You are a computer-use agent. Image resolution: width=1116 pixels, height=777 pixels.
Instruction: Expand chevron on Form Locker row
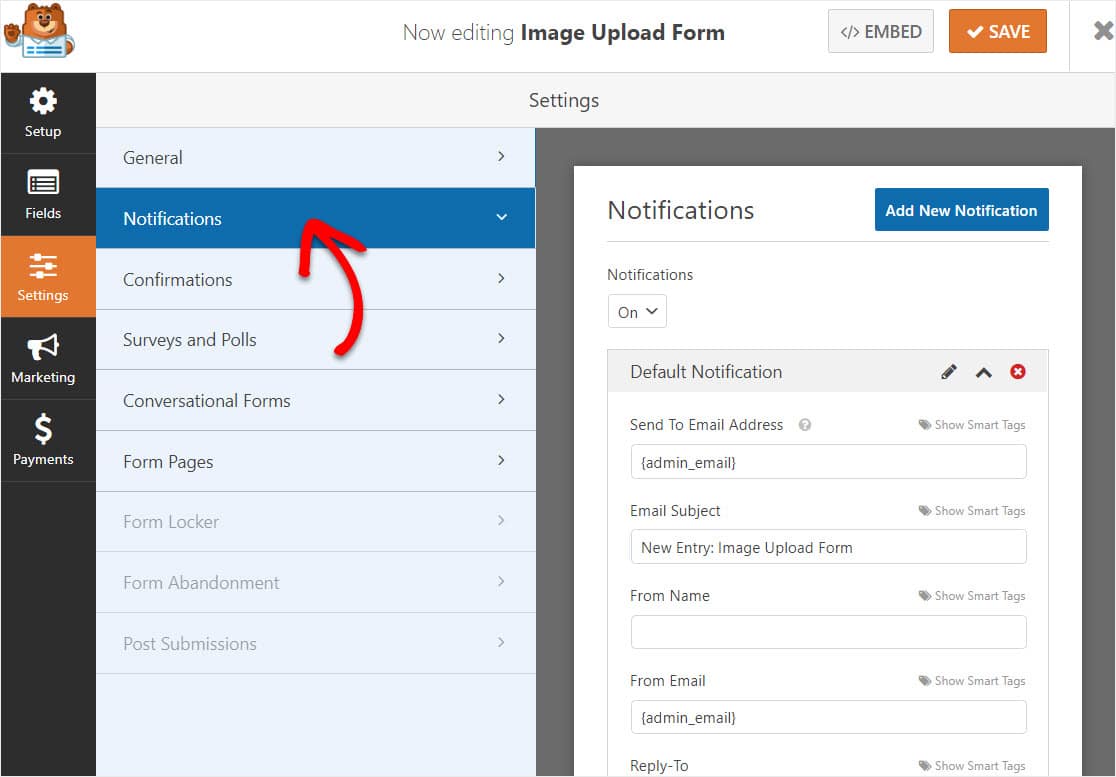[x=501, y=520]
